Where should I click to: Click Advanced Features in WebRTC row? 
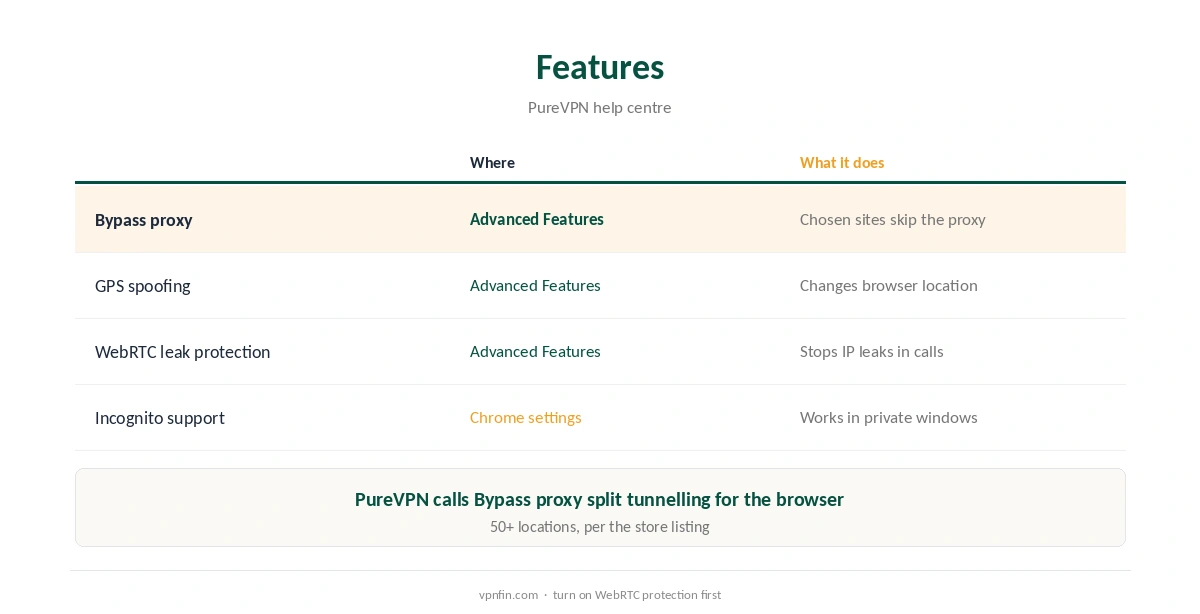(x=535, y=352)
